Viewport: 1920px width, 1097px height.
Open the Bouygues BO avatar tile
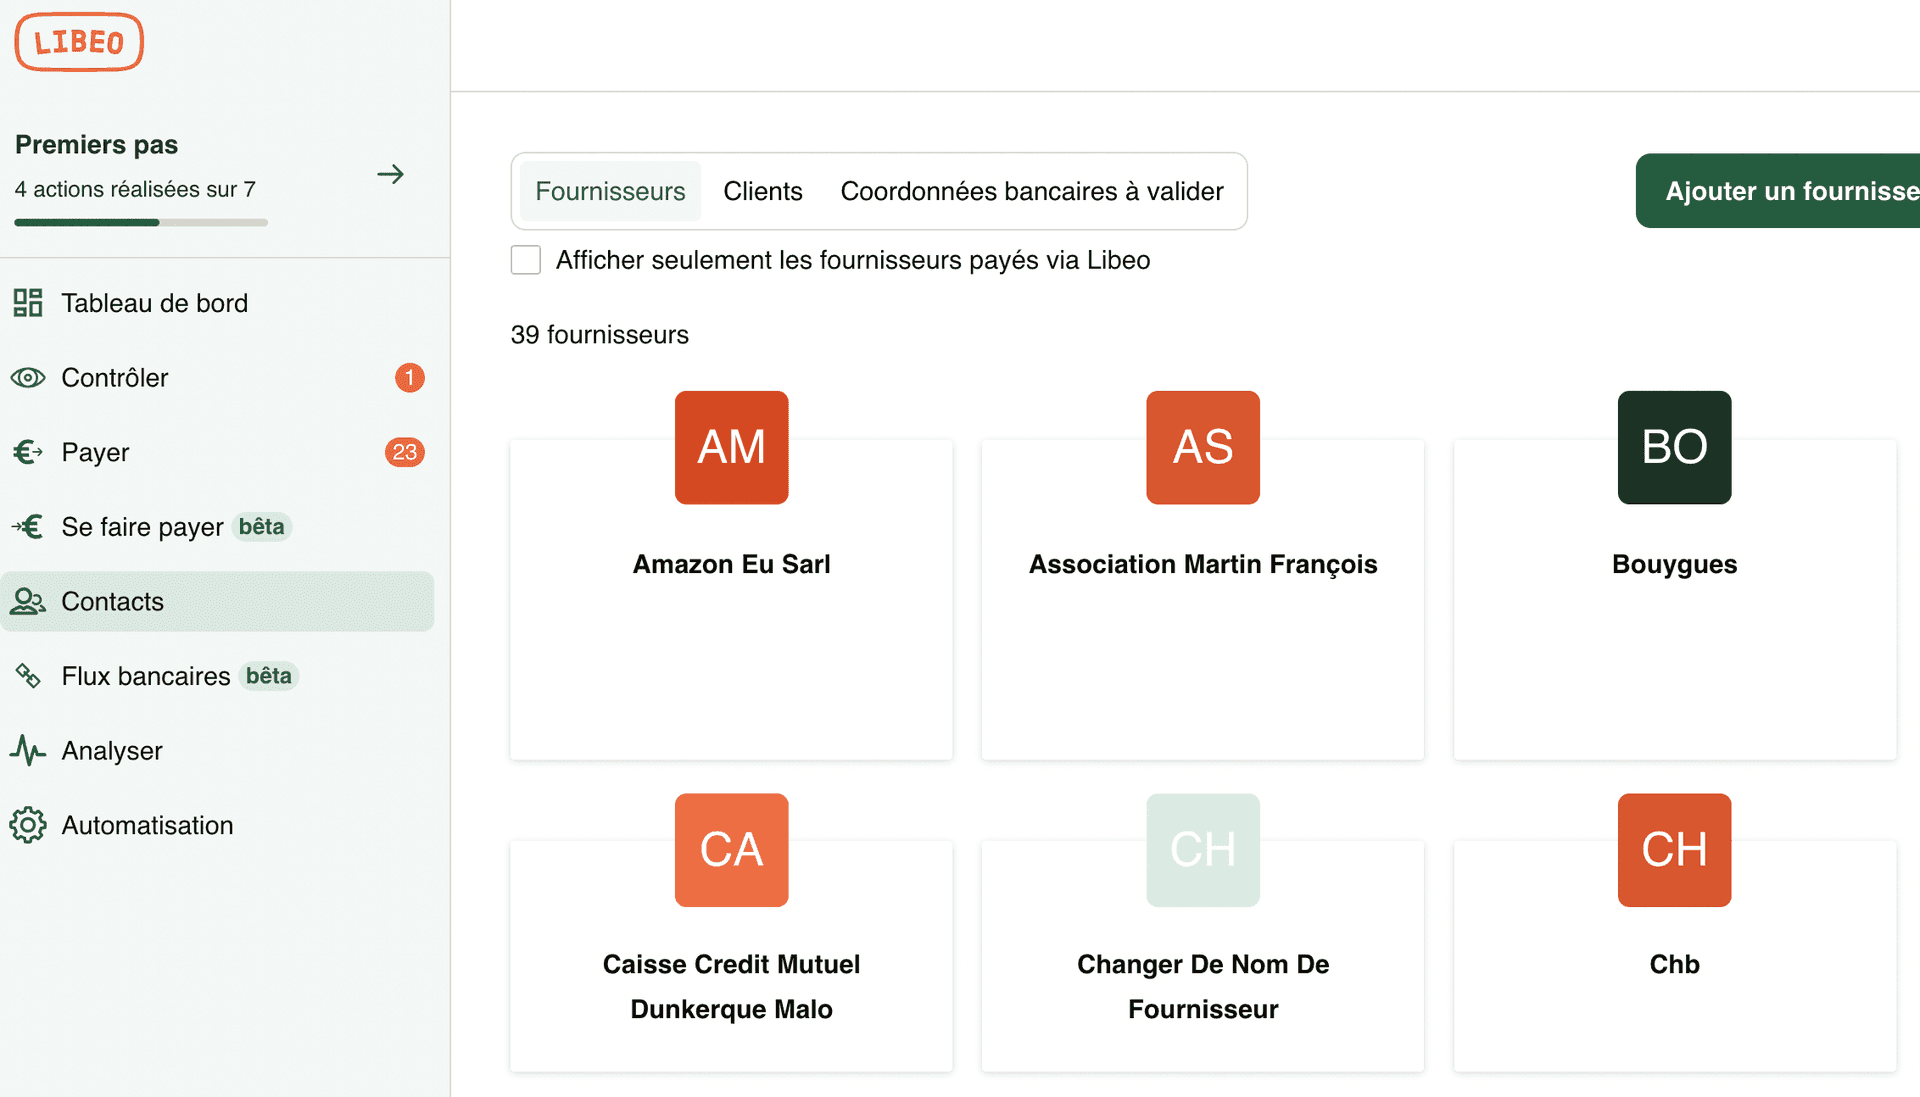[1674, 447]
